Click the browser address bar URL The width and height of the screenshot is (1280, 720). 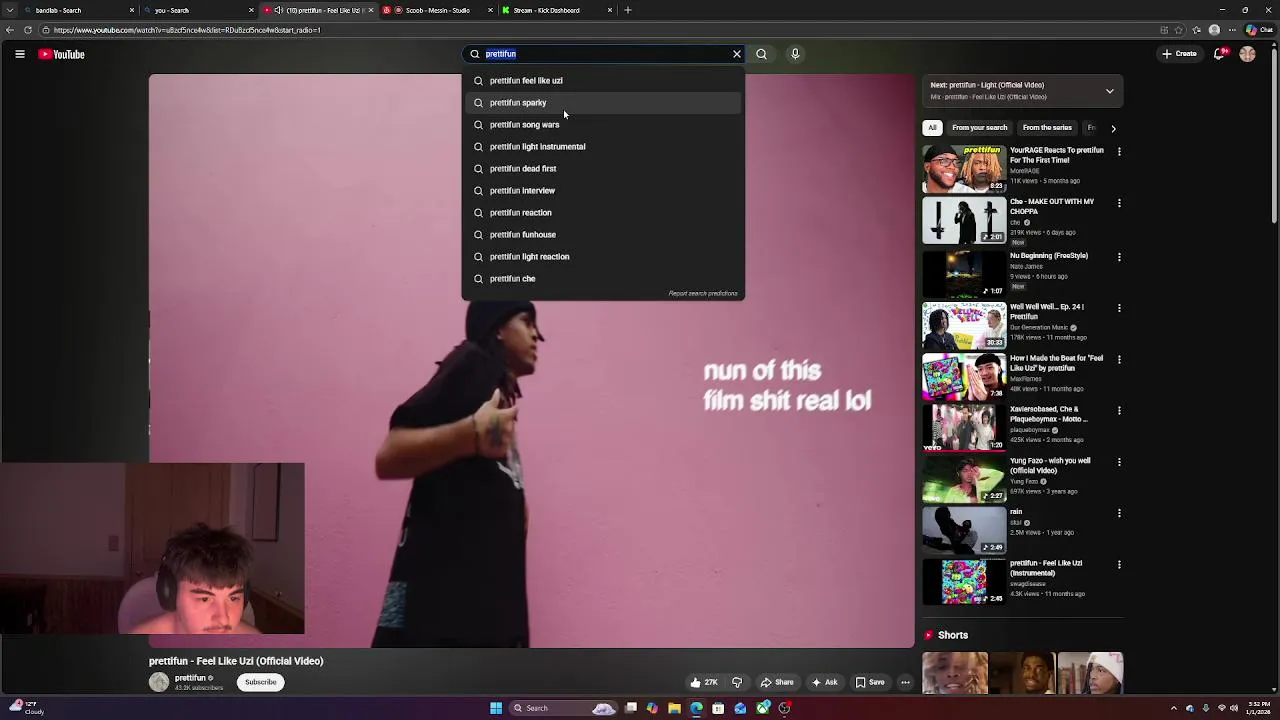click(x=187, y=30)
